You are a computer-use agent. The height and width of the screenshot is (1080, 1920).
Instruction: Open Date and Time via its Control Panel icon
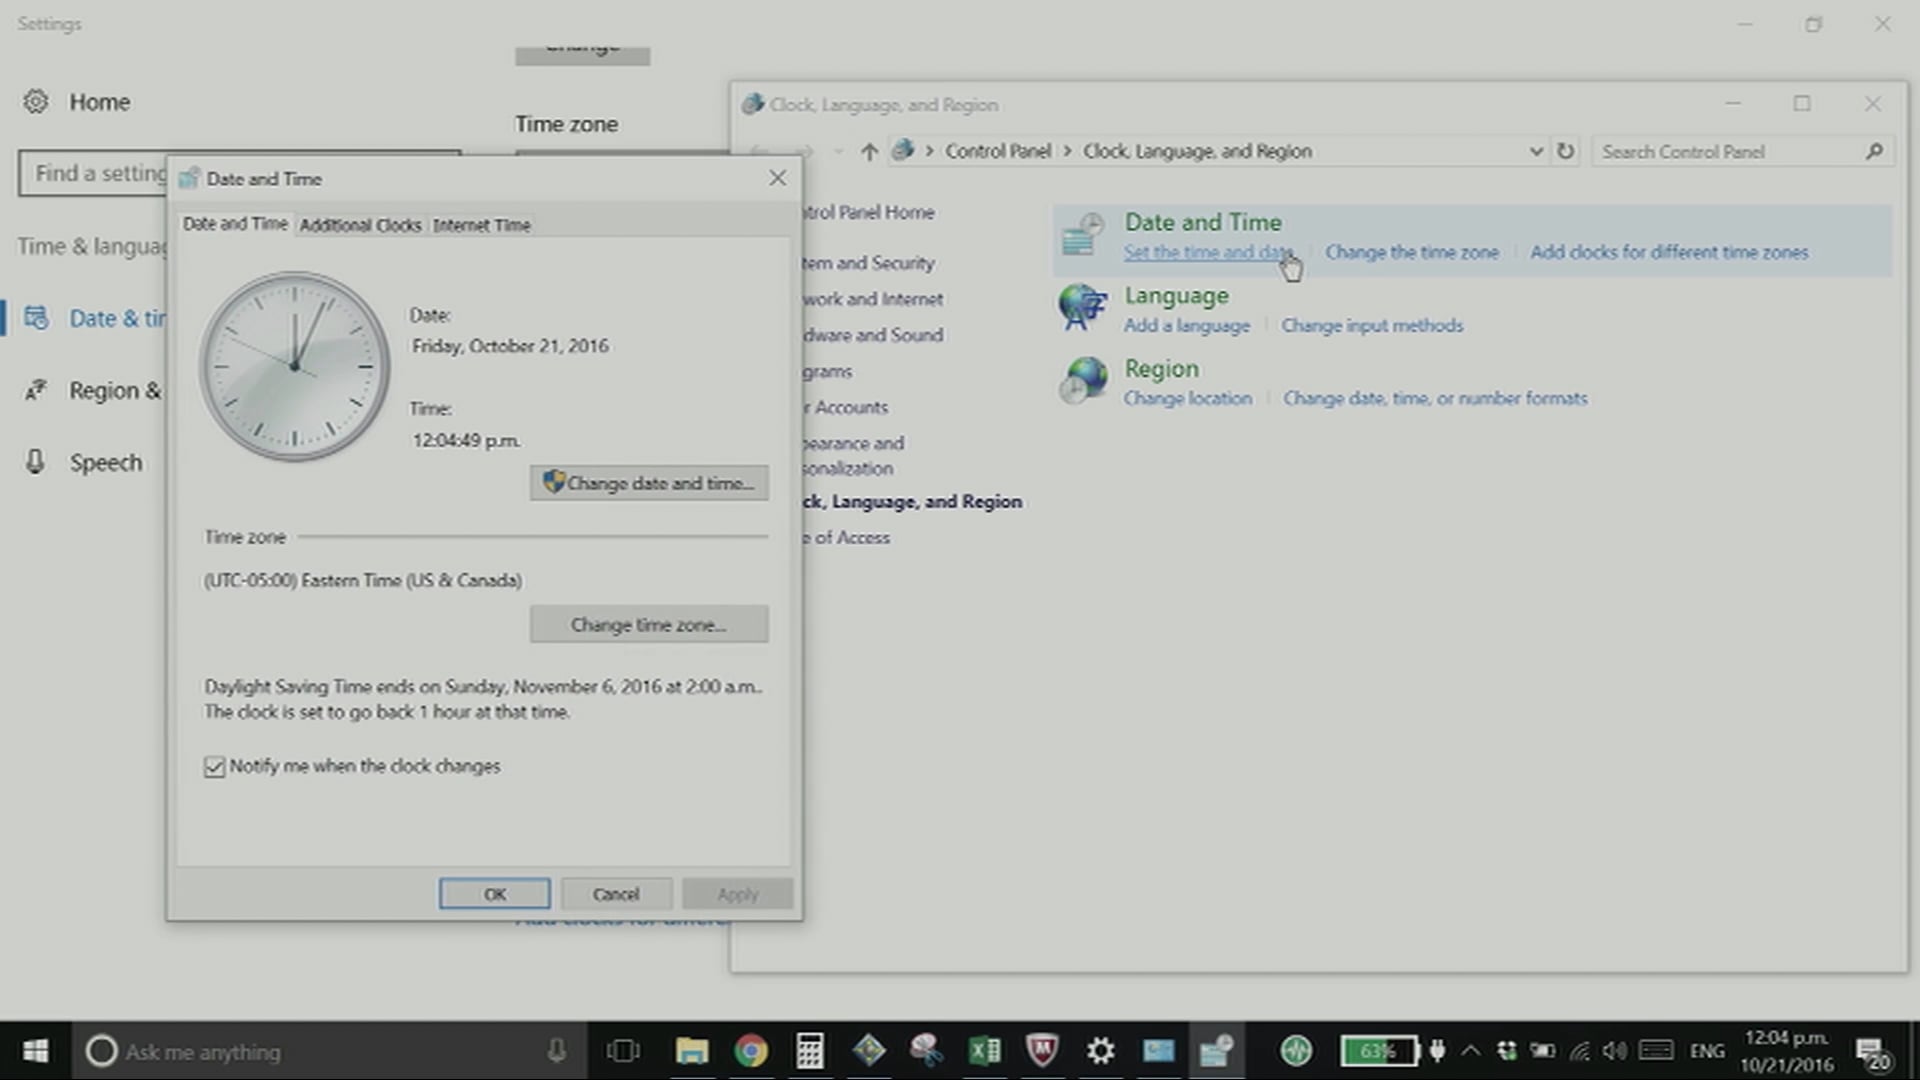pos(1082,235)
